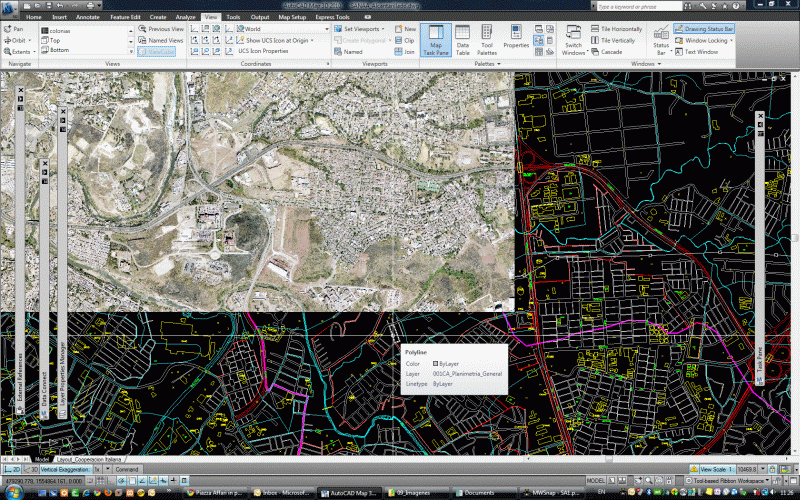Click the search keyword input field
800x500 pixels.
click(638, 6)
